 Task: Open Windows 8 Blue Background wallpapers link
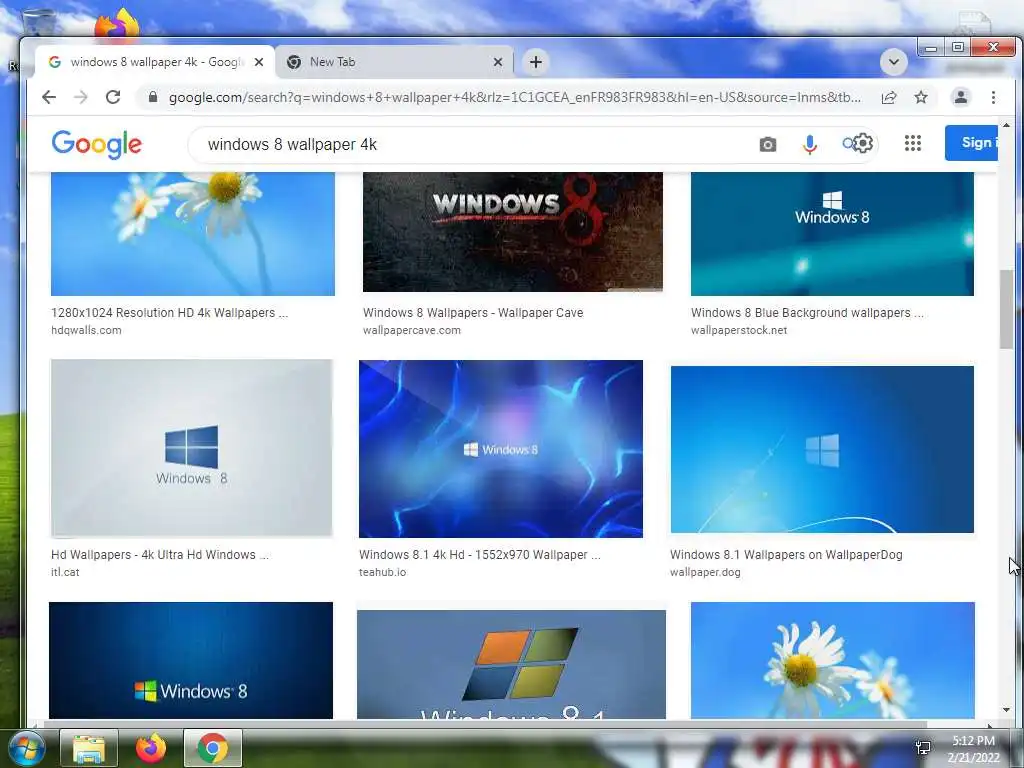point(807,313)
